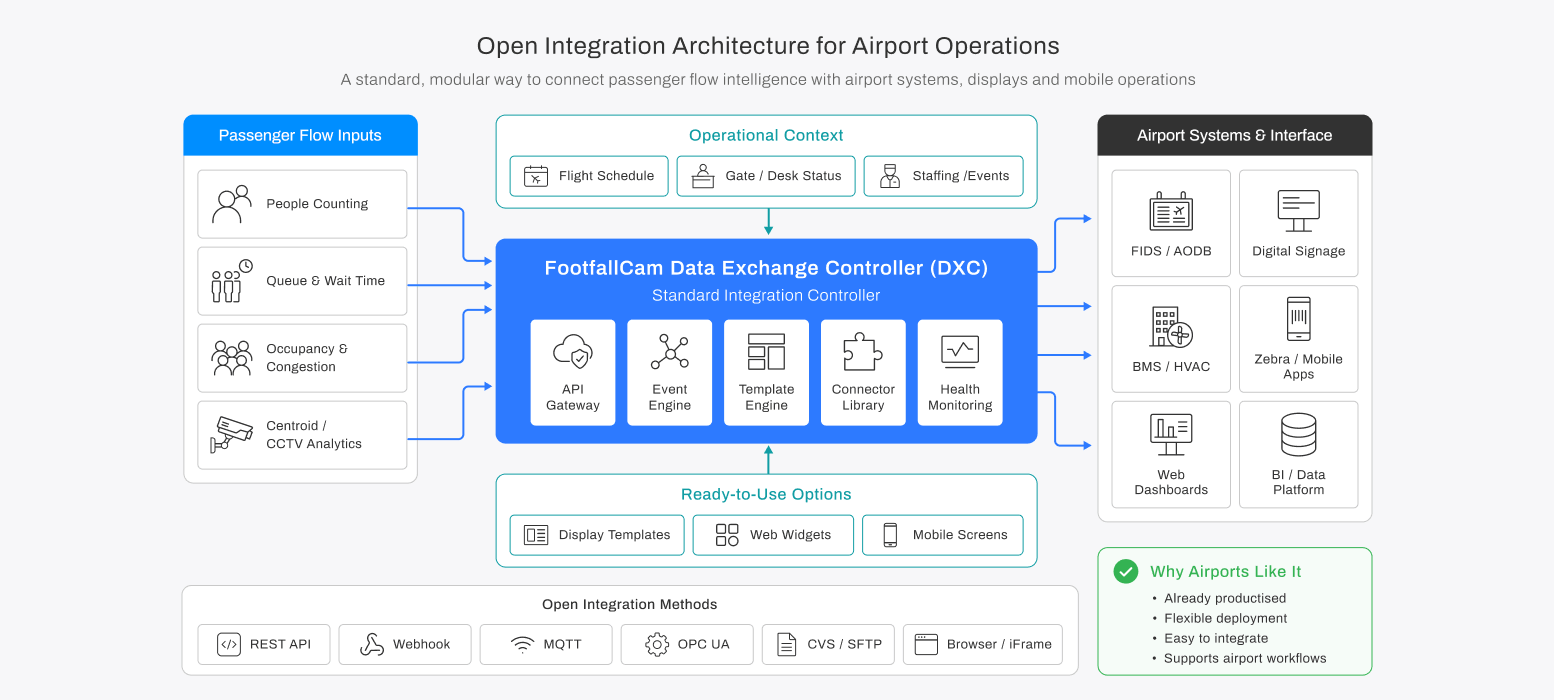Click the Queue & Wait Time label
Viewport: 1554px width, 700px height.
(326, 281)
